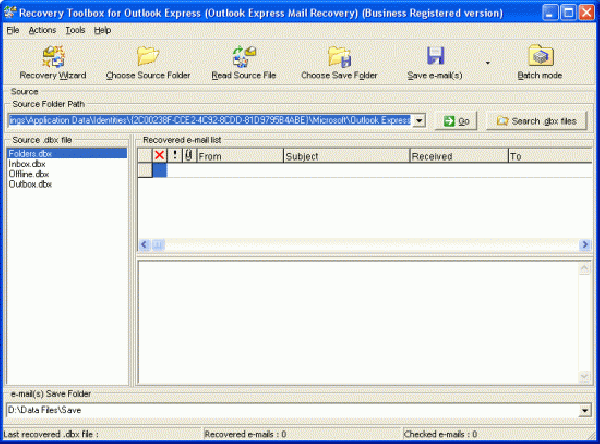Click the attachment paperclip column header
Viewport: 600px width, 444px height.
(x=188, y=156)
